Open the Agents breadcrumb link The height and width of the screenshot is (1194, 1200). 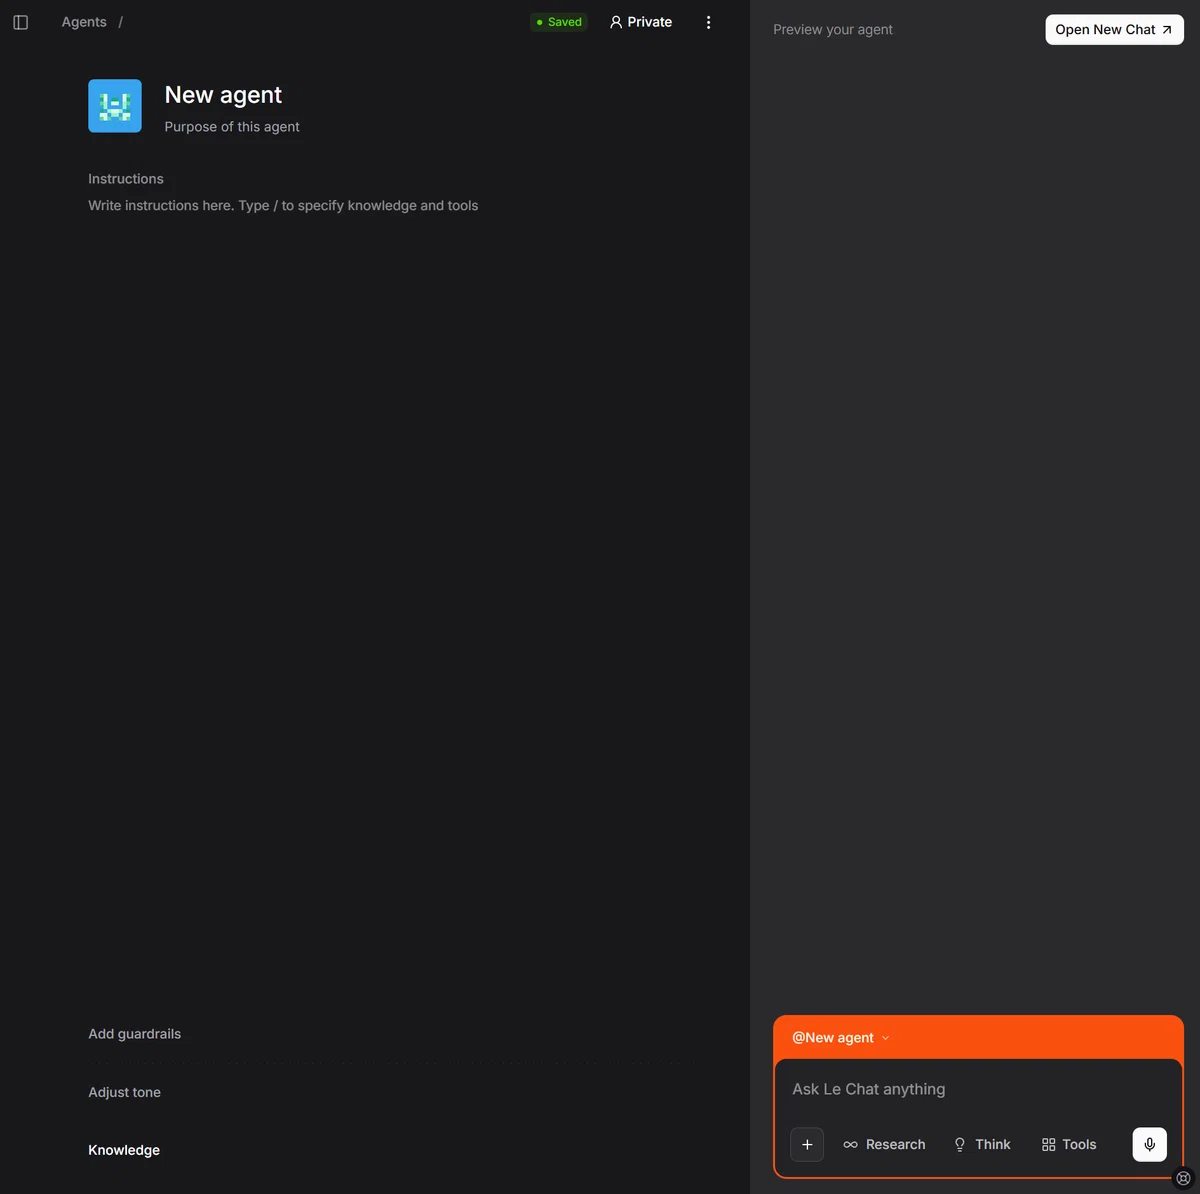(84, 22)
